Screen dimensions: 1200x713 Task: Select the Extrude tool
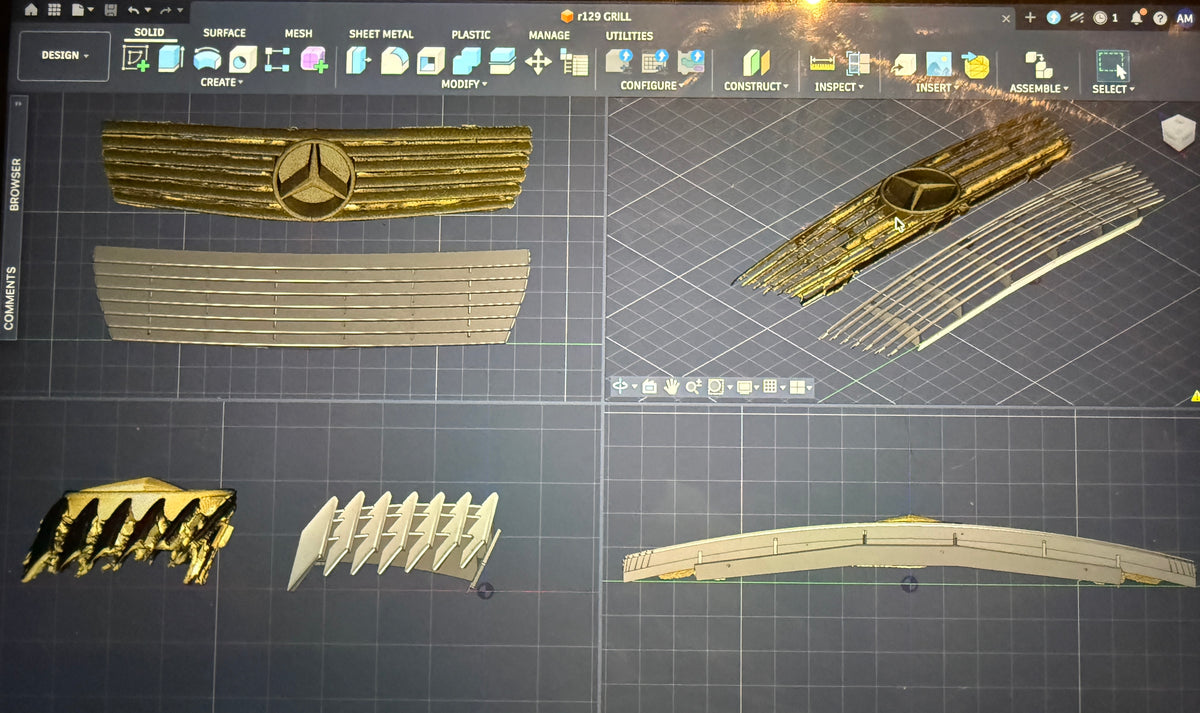(x=171, y=60)
